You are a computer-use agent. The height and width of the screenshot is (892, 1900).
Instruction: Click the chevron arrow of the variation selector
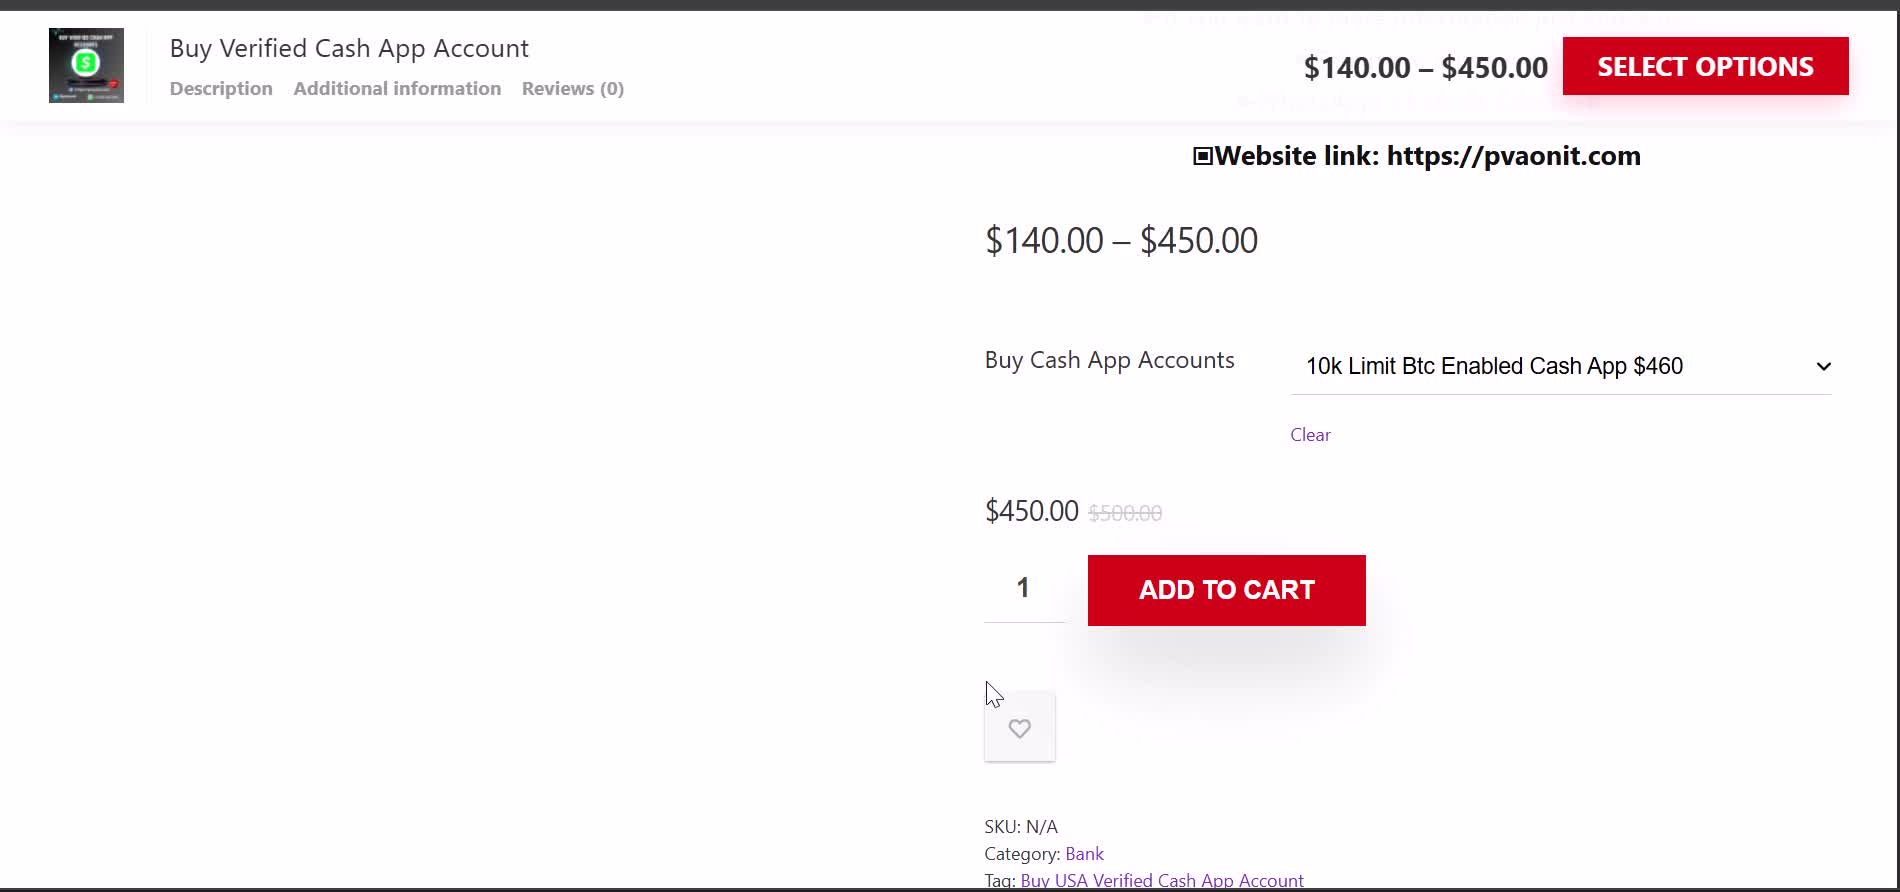(1823, 366)
